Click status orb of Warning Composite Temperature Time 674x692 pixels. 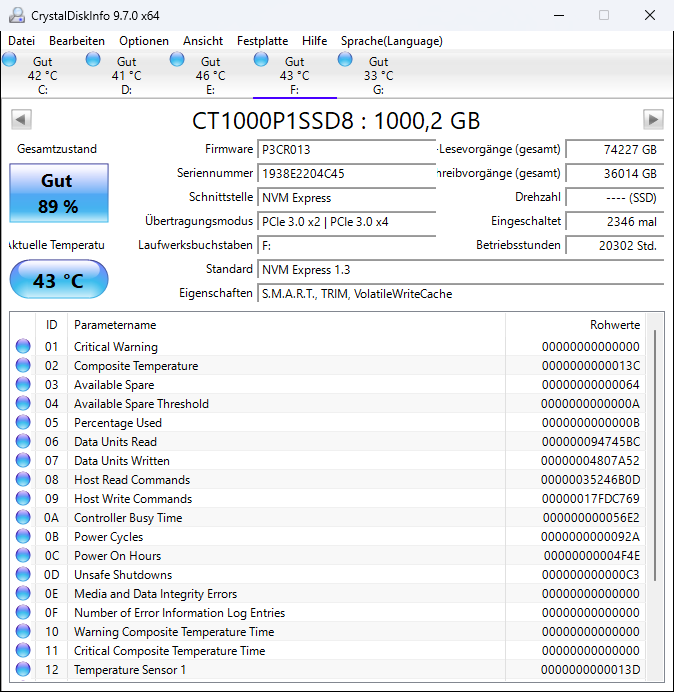23,631
